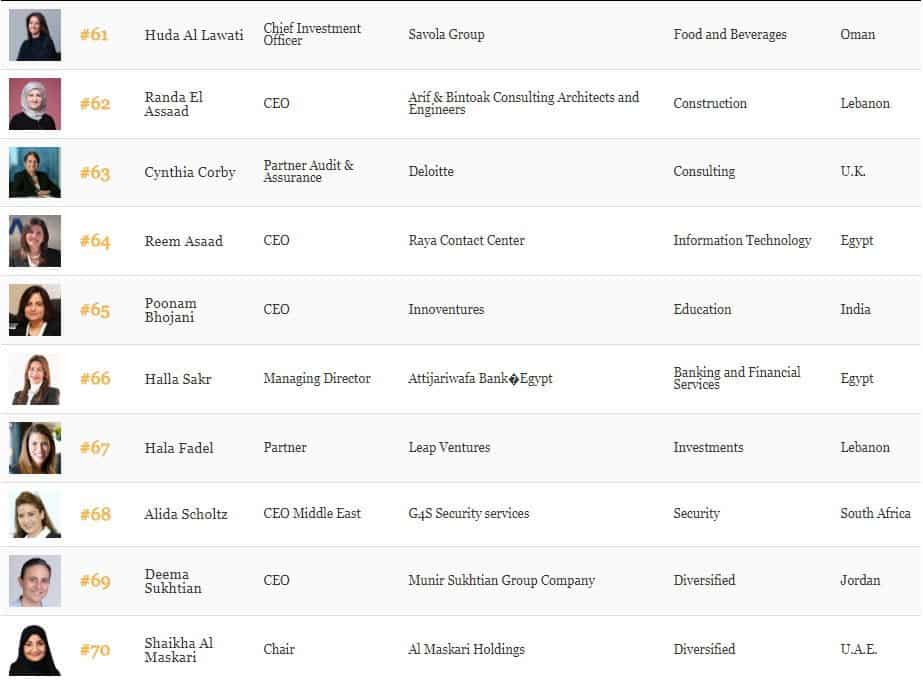923x681 pixels.
Task: Click Alida Scholtz's profile photo
Action: point(35,514)
